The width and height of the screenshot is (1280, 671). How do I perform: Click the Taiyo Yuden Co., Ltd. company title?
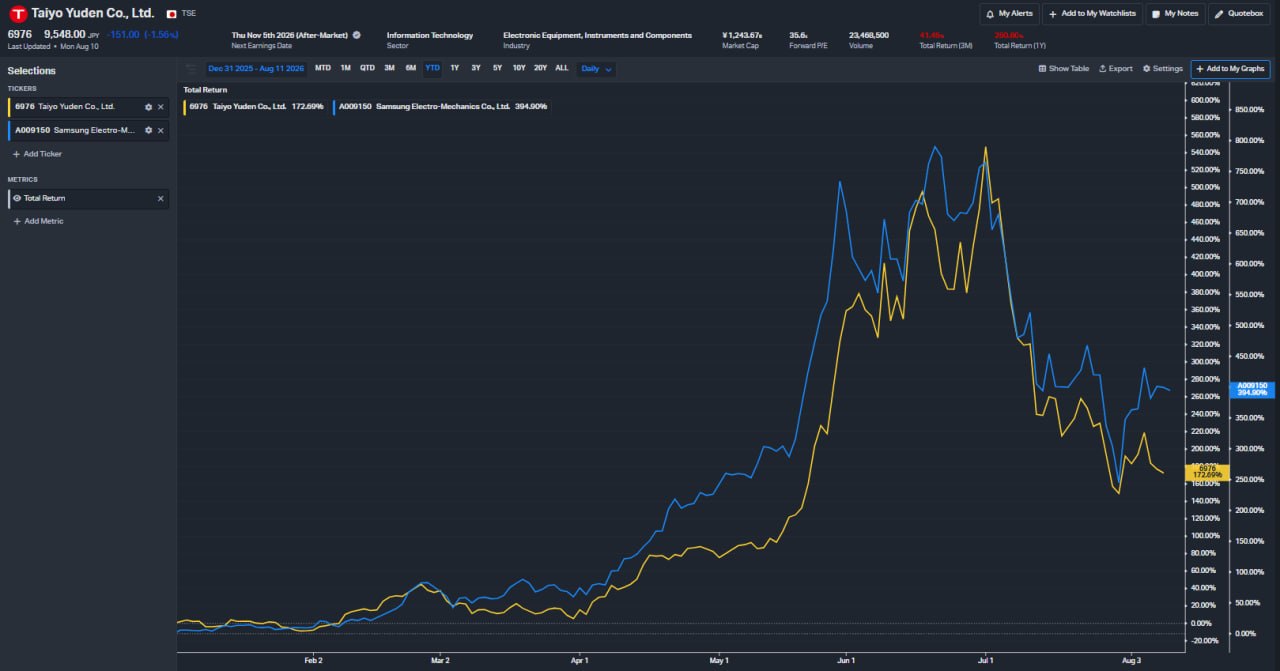[92, 13]
